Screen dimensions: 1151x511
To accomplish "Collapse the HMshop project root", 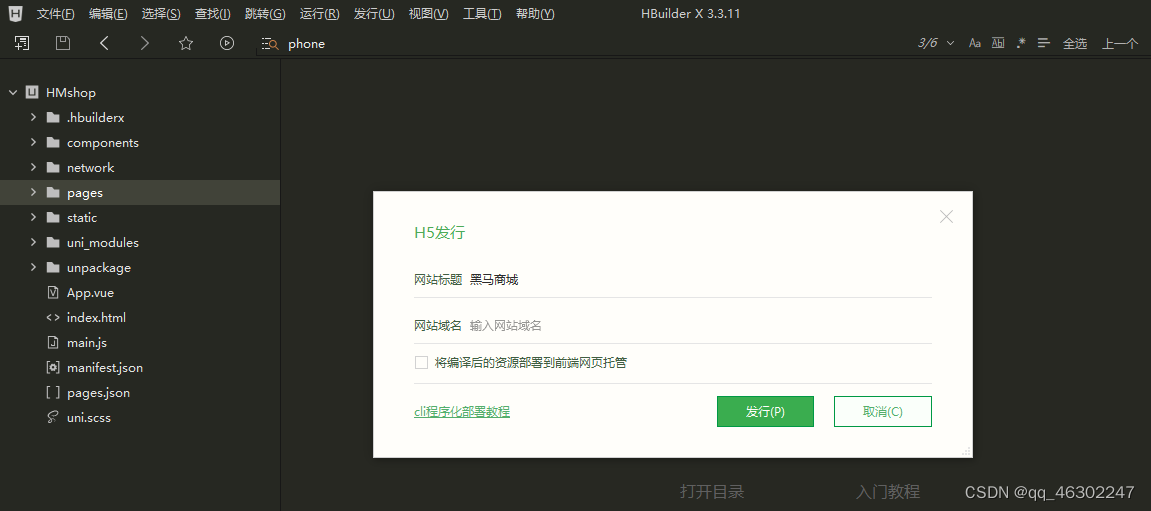I will click(12, 93).
